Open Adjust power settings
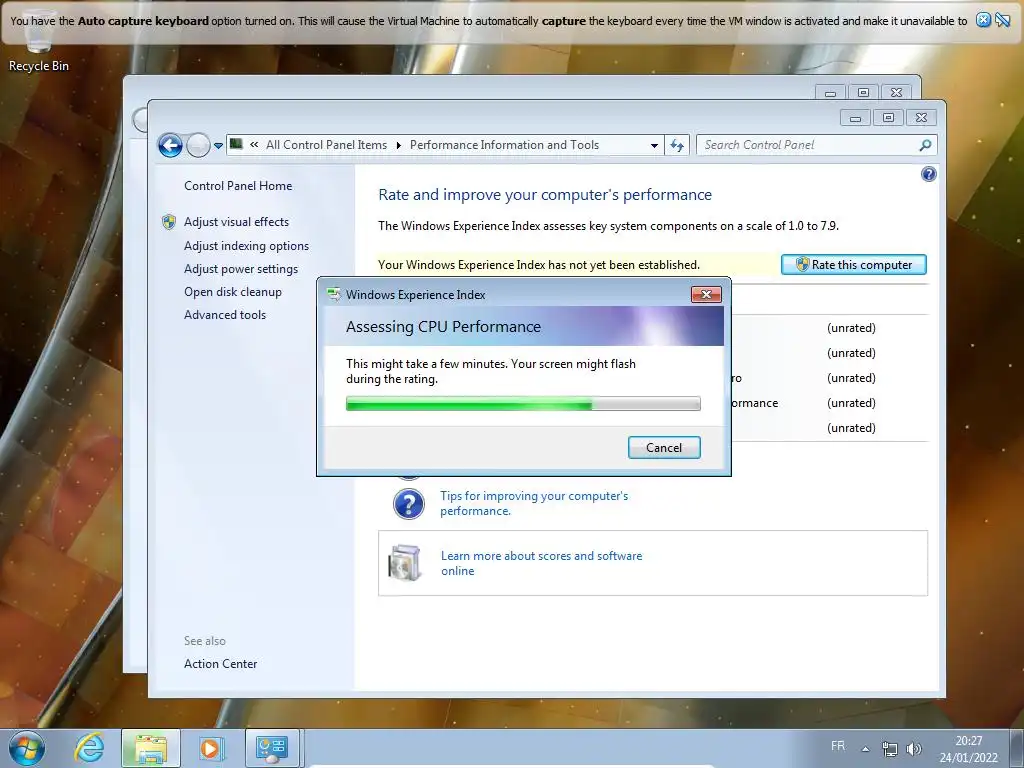 click(x=240, y=269)
